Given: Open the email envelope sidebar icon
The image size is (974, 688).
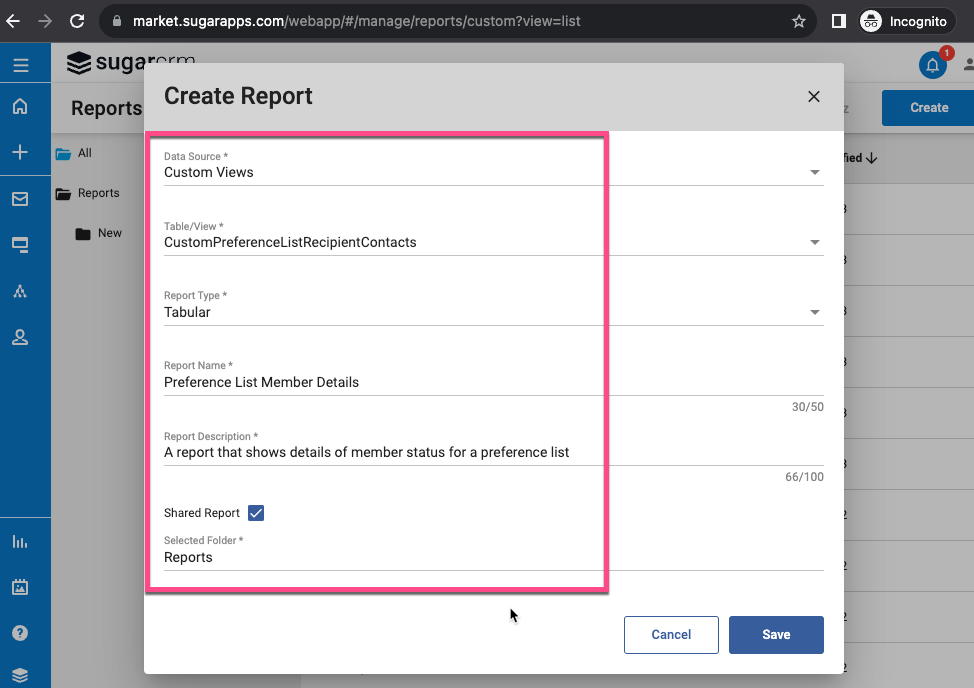Looking at the screenshot, I should 20,199.
